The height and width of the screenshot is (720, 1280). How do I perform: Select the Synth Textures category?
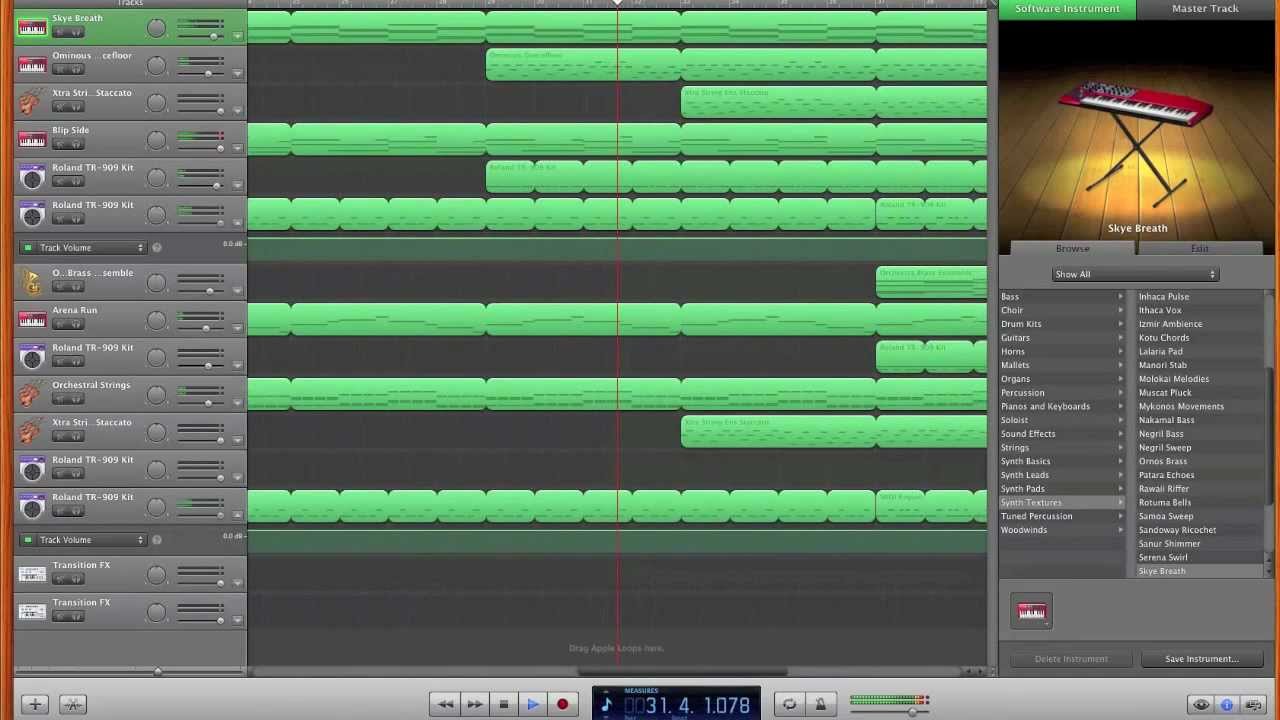(1062, 503)
